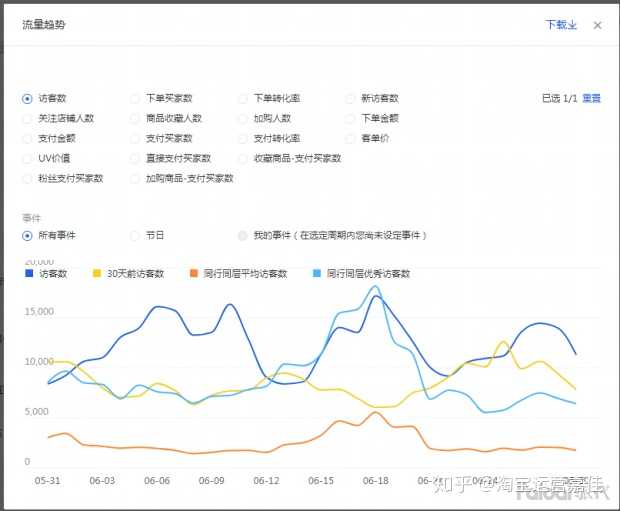Click the 06-12 x-axis date label
The width and height of the screenshot is (620, 511).
(266, 481)
